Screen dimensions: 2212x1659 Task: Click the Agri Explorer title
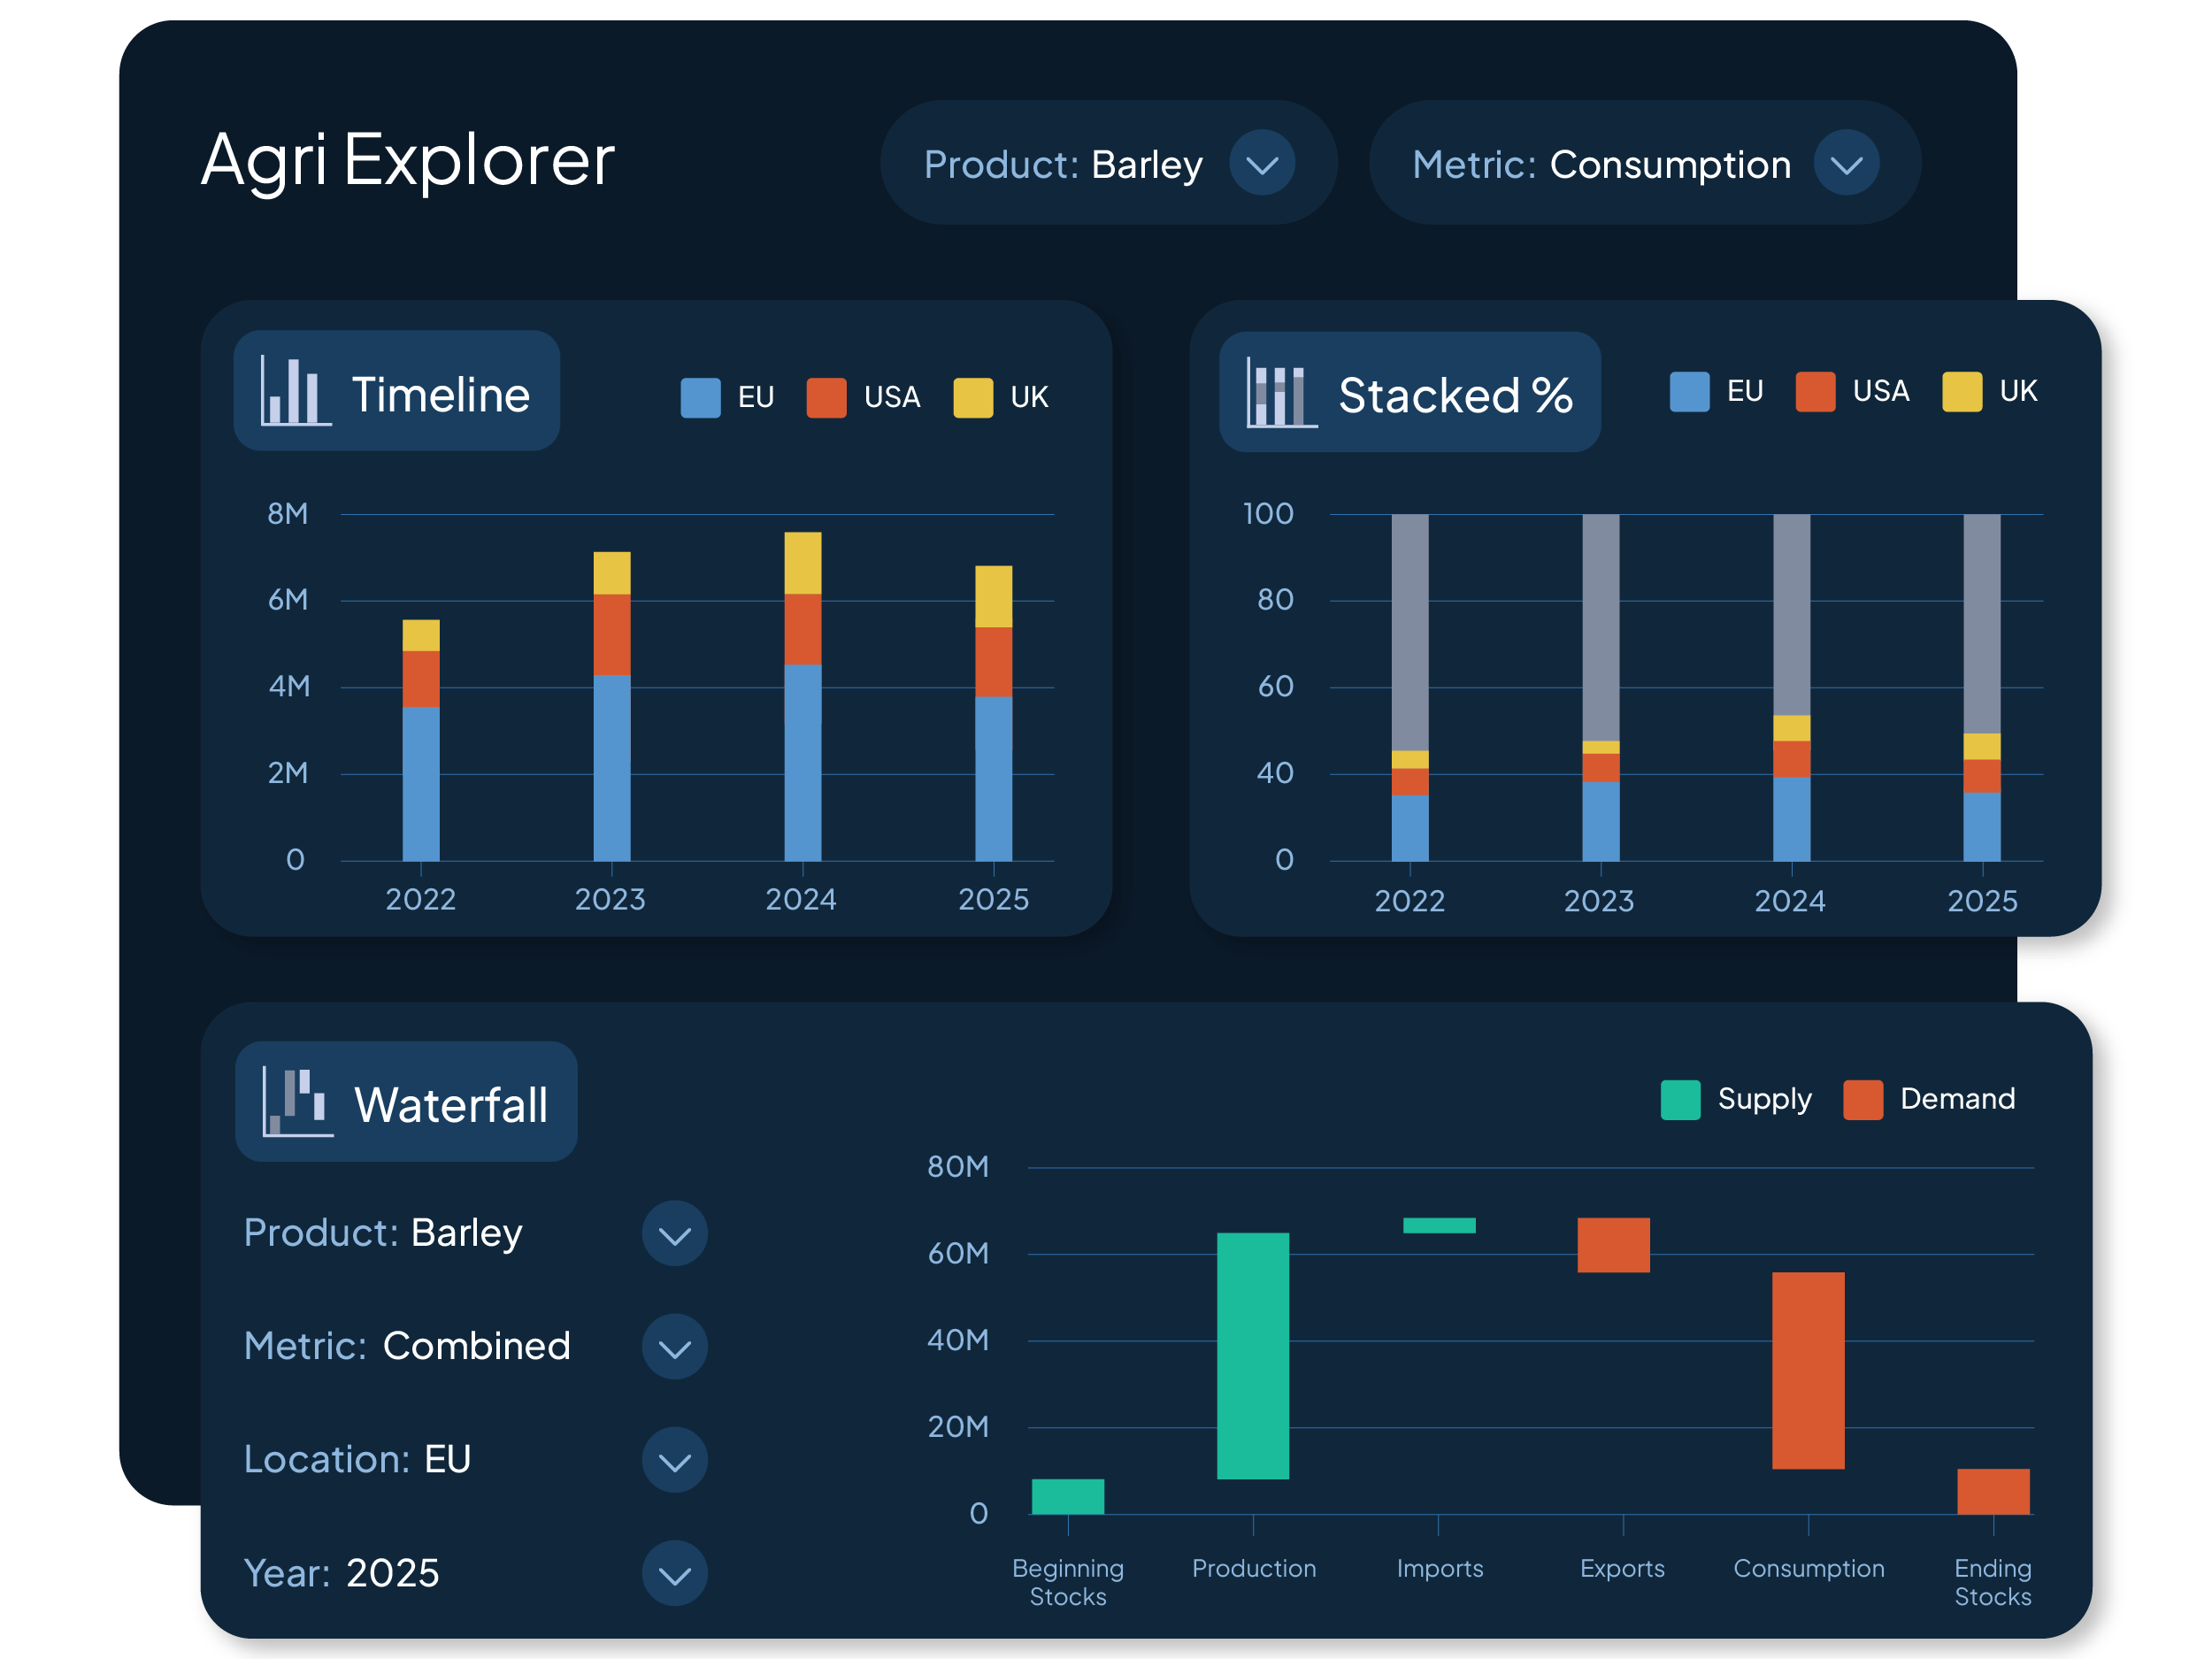pos(407,160)
